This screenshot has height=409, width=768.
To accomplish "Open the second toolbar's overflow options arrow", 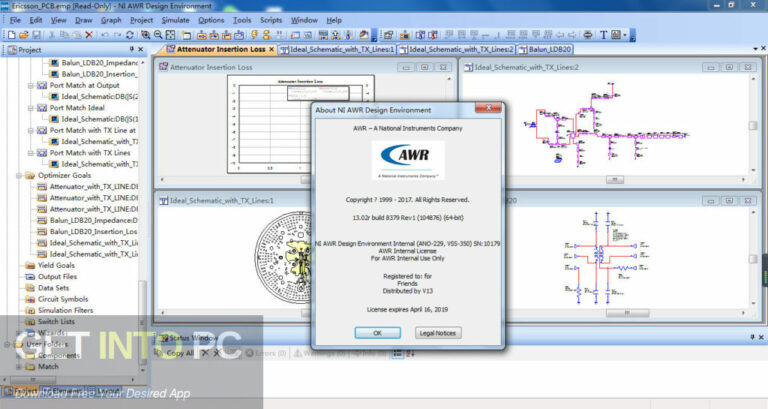I will [632, 36].
